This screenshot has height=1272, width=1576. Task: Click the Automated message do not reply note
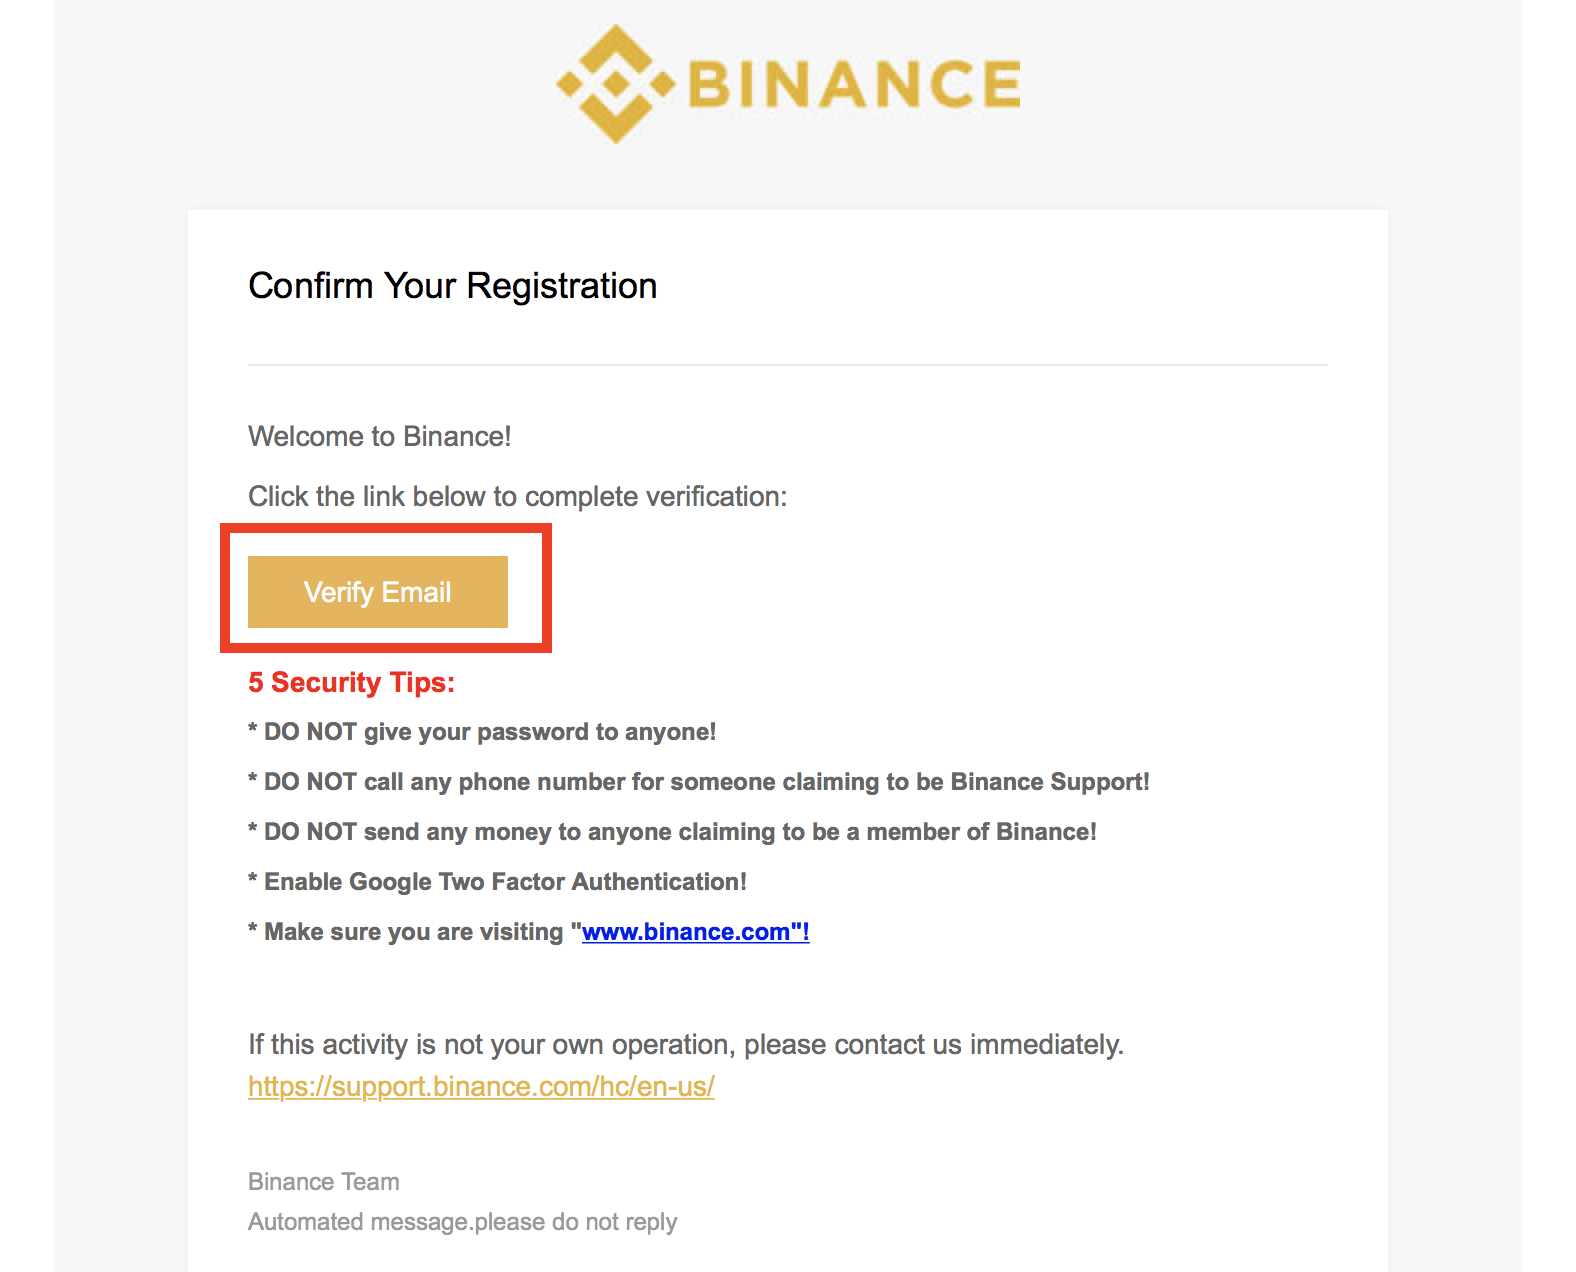coord(463,1222)
